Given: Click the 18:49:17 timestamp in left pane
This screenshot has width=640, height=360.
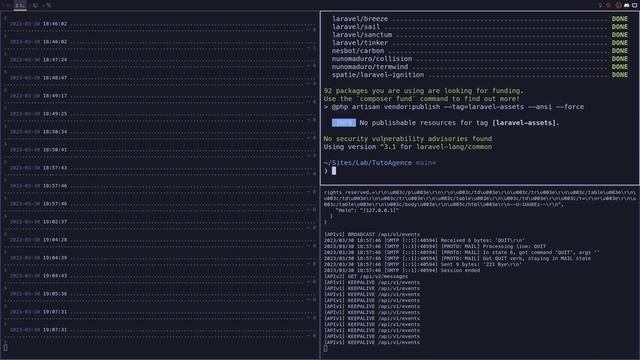Looking at the screenshot, I should 55,96.
